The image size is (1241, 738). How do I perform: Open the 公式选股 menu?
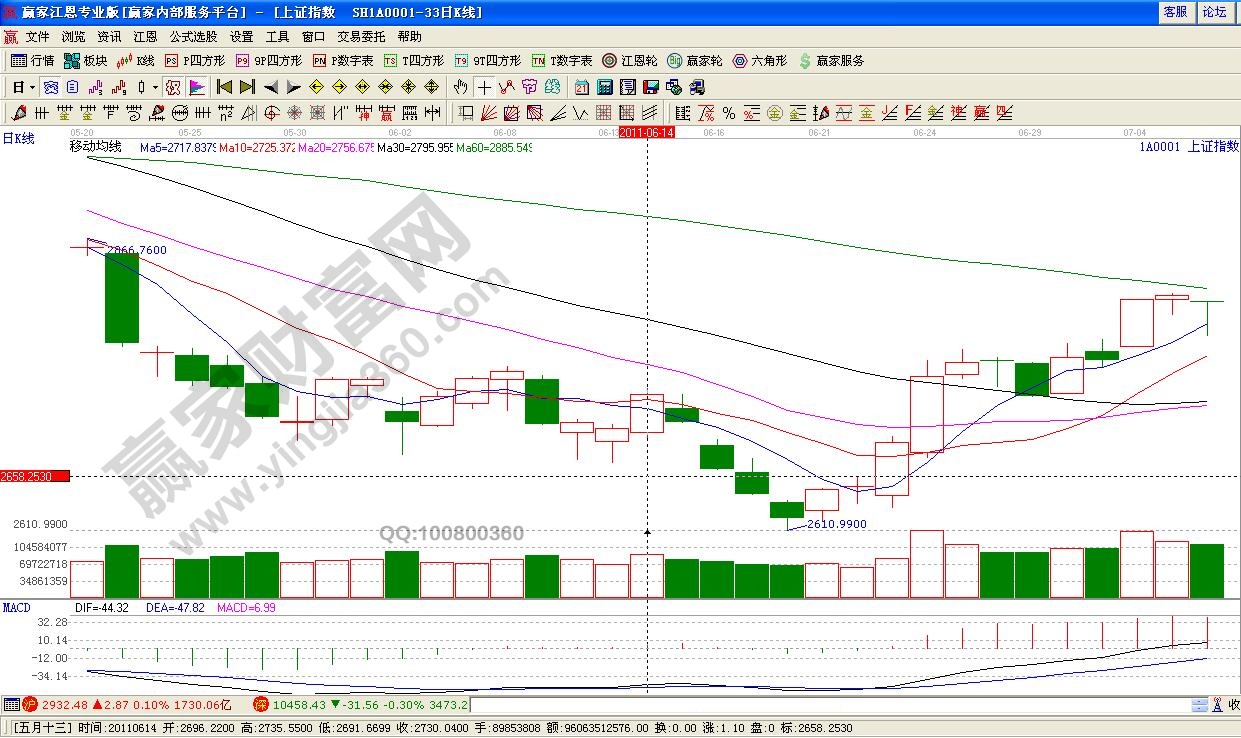(x=193, y=37)
